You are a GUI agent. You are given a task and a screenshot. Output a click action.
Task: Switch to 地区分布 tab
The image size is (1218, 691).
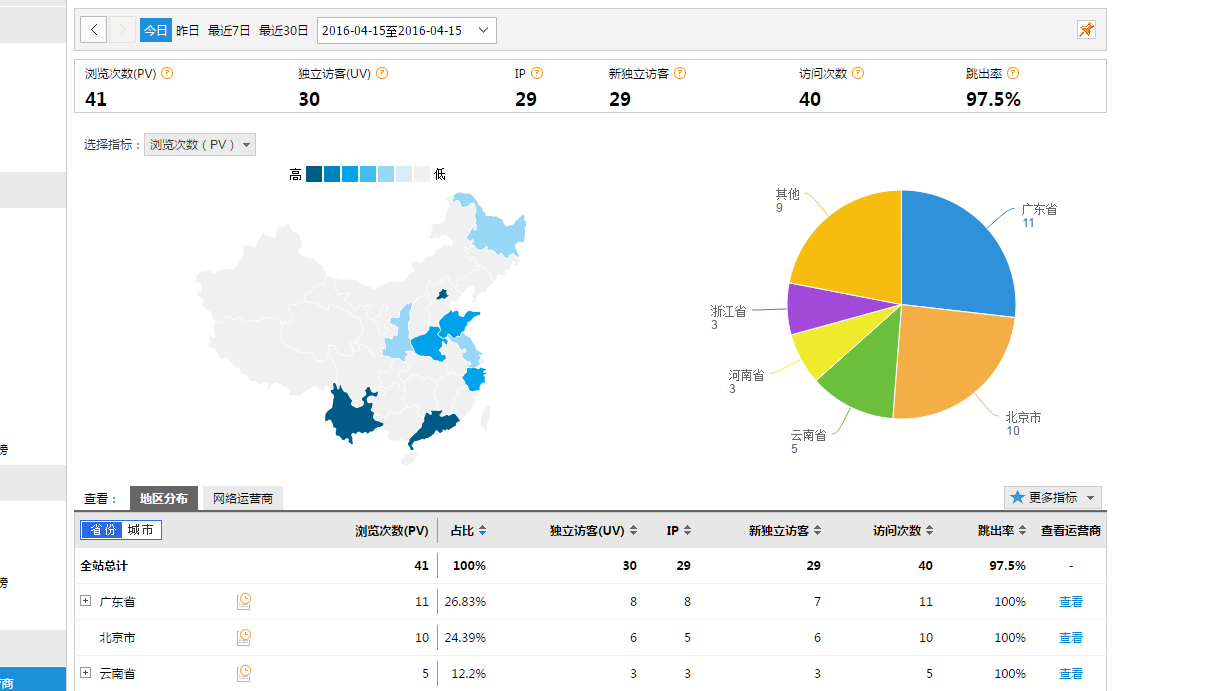pos(164,498)
